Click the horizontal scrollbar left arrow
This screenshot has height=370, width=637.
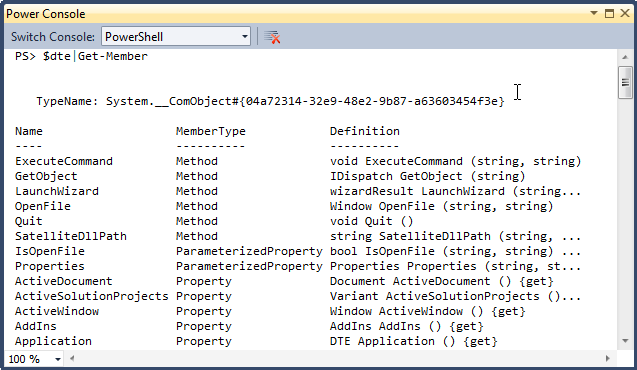point(72,359)
